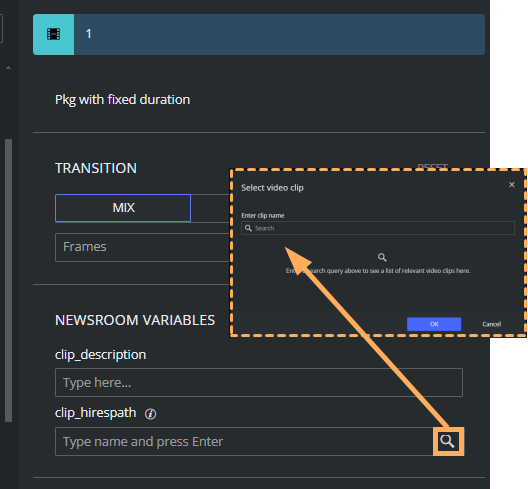Click the Pkg with fixed duration title
The height and width of the screenshot is (489, 528).
click(x=122, y=100)
